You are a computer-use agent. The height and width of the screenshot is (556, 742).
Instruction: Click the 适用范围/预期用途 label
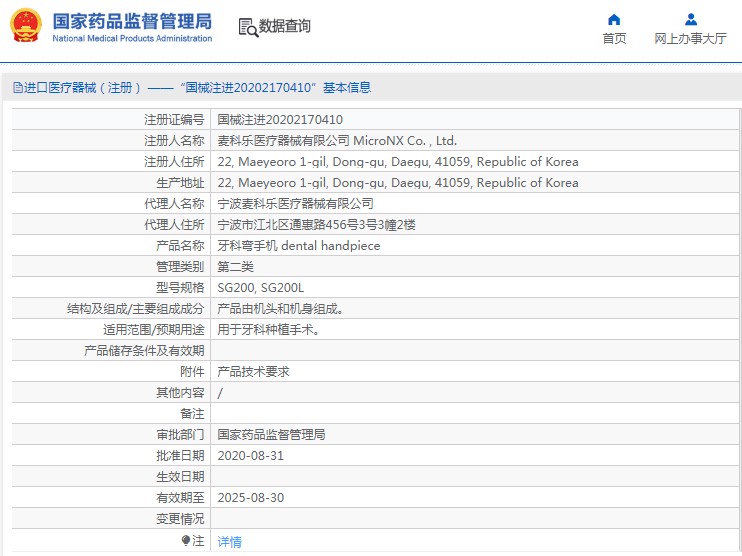coord(154,329)
